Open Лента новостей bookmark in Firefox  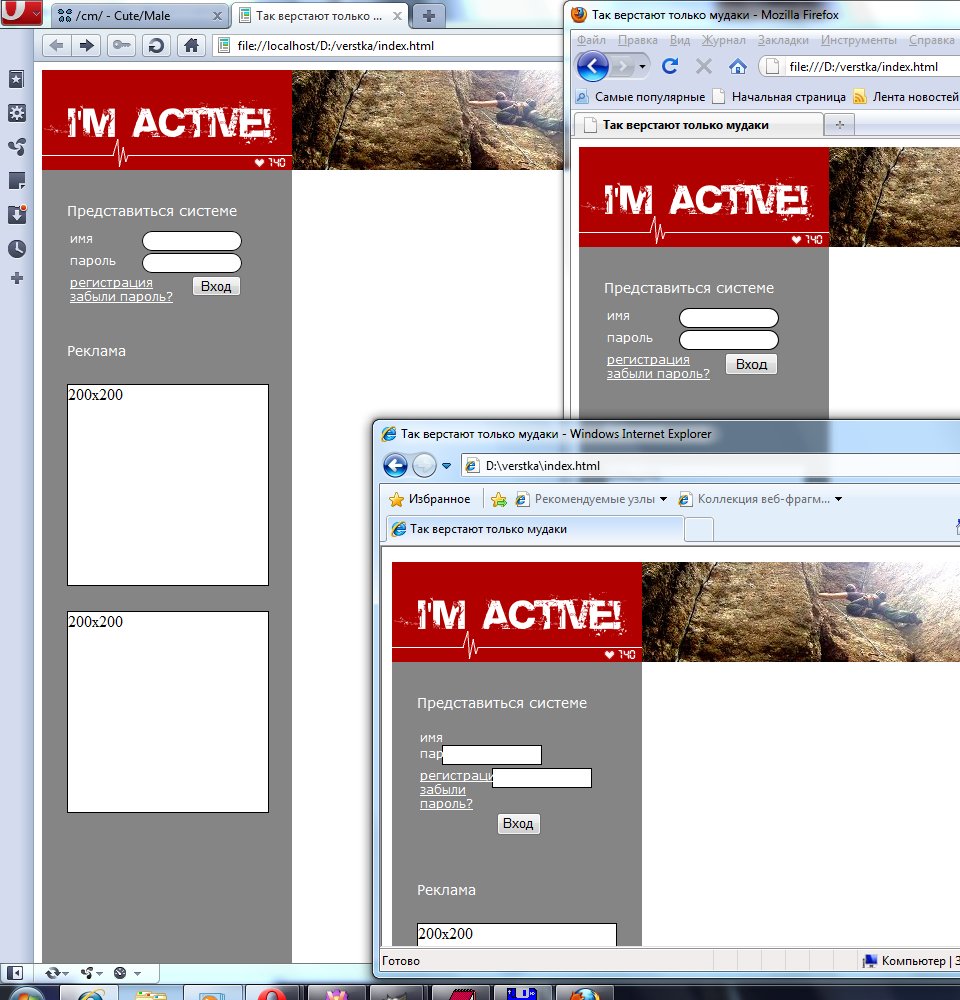point(906,97)
